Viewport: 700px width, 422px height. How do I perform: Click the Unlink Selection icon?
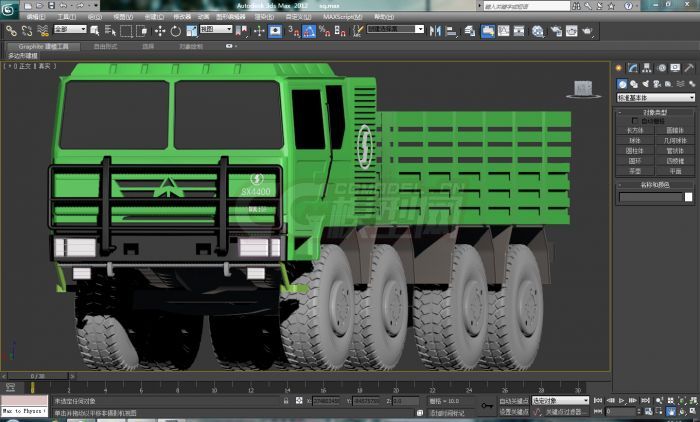(27, 31)
